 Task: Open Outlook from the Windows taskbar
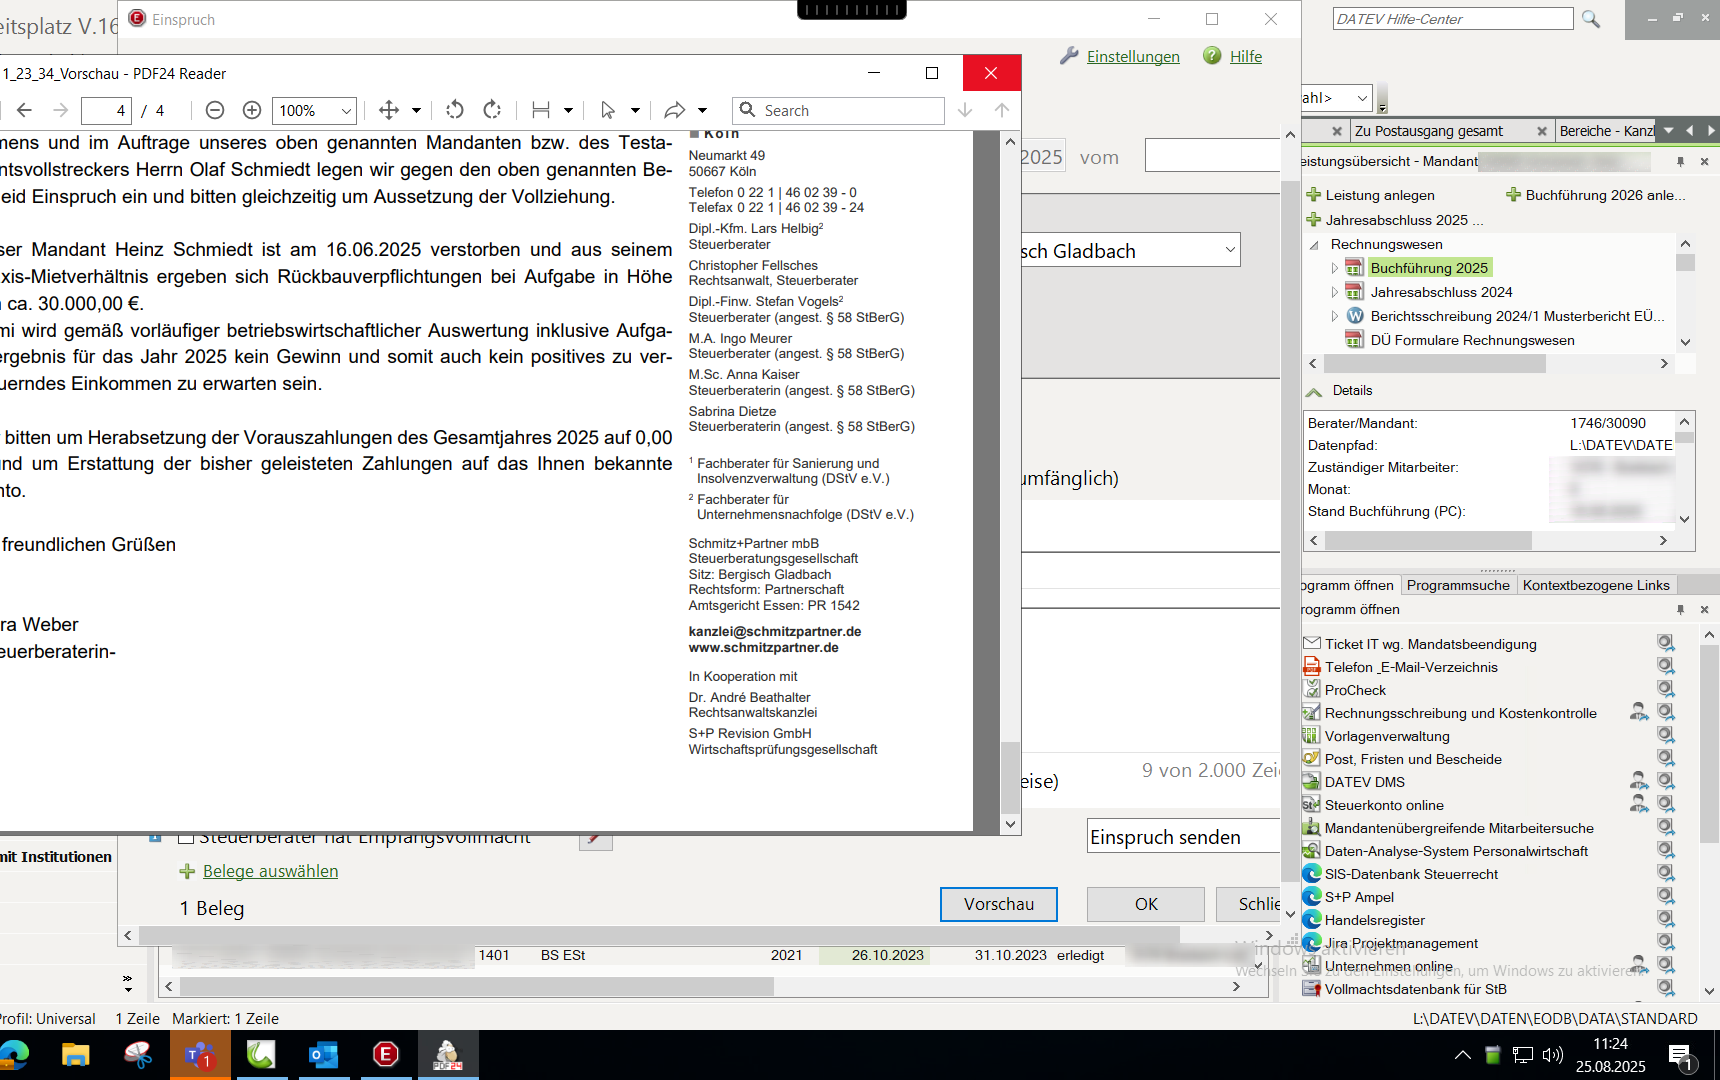click(323, 1054)
